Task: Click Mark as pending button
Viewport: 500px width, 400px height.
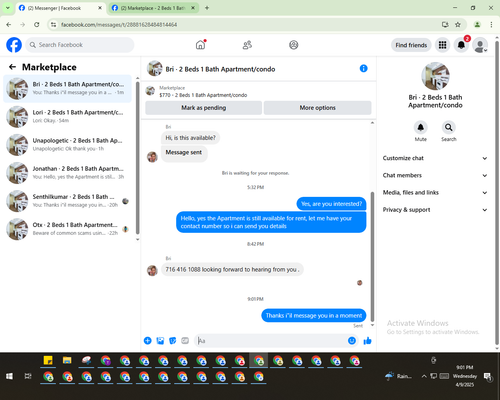Action: coord(203,108)
